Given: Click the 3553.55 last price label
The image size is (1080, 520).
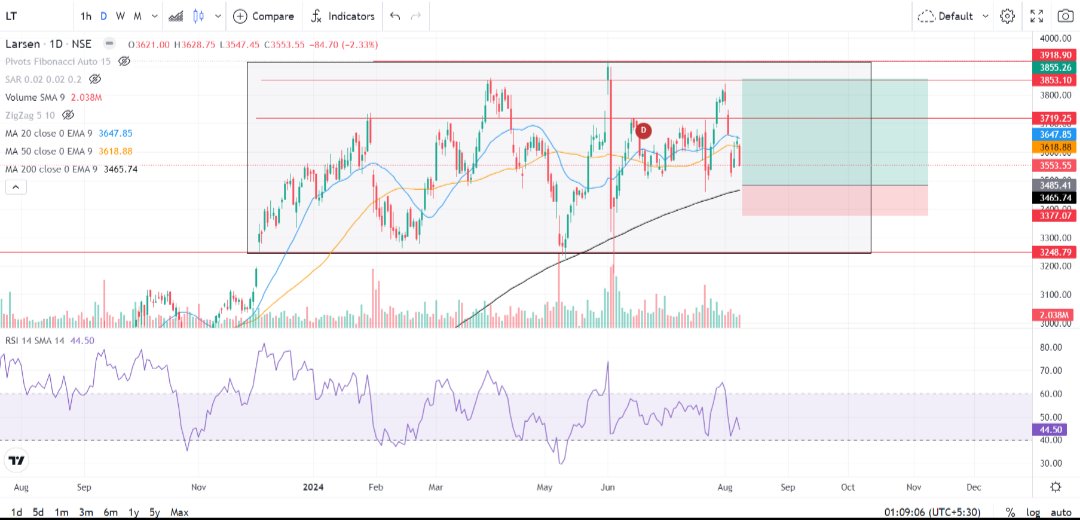Looking at the screenshot, I should pyautogui.click(x=1054, y=165).
